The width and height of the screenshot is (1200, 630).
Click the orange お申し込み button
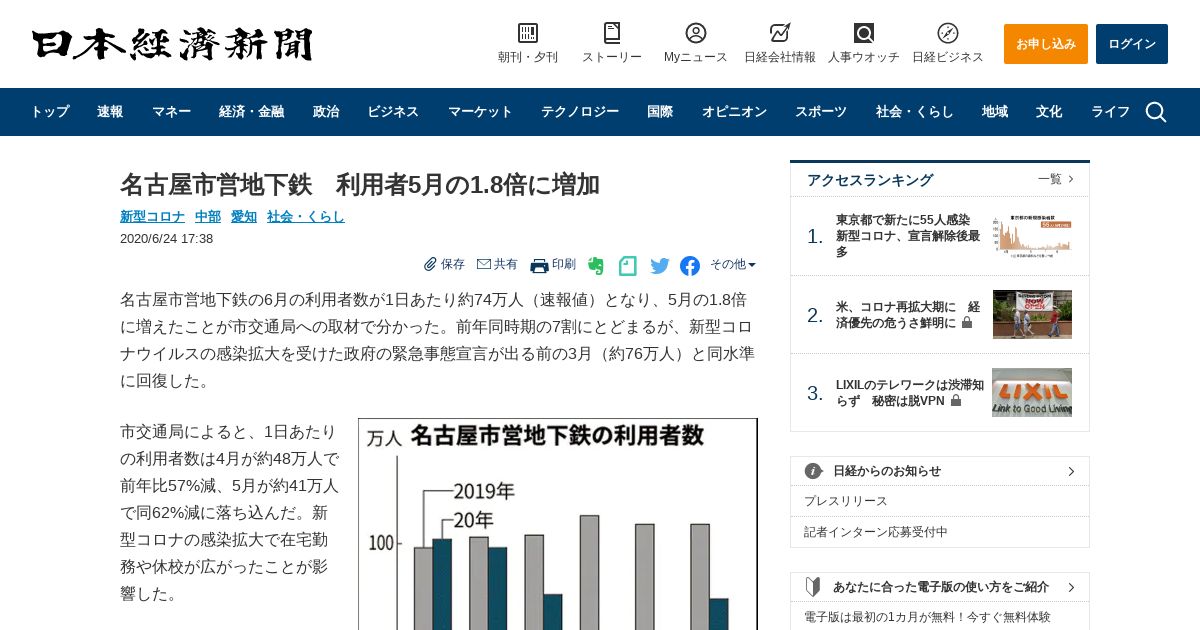[1046, 44]
